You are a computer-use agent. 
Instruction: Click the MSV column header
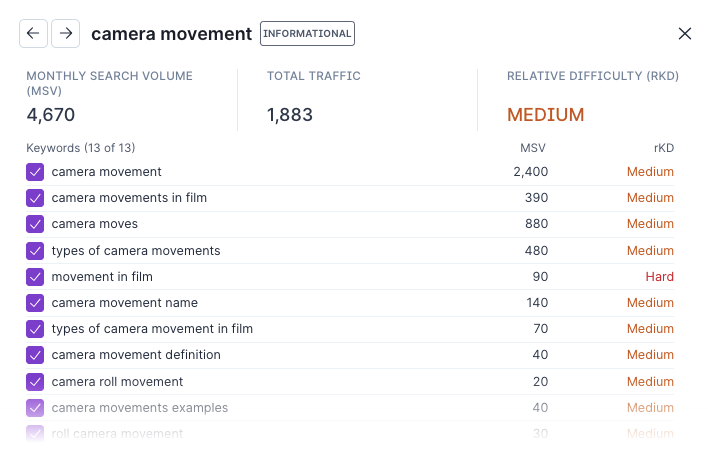(533, 148)
